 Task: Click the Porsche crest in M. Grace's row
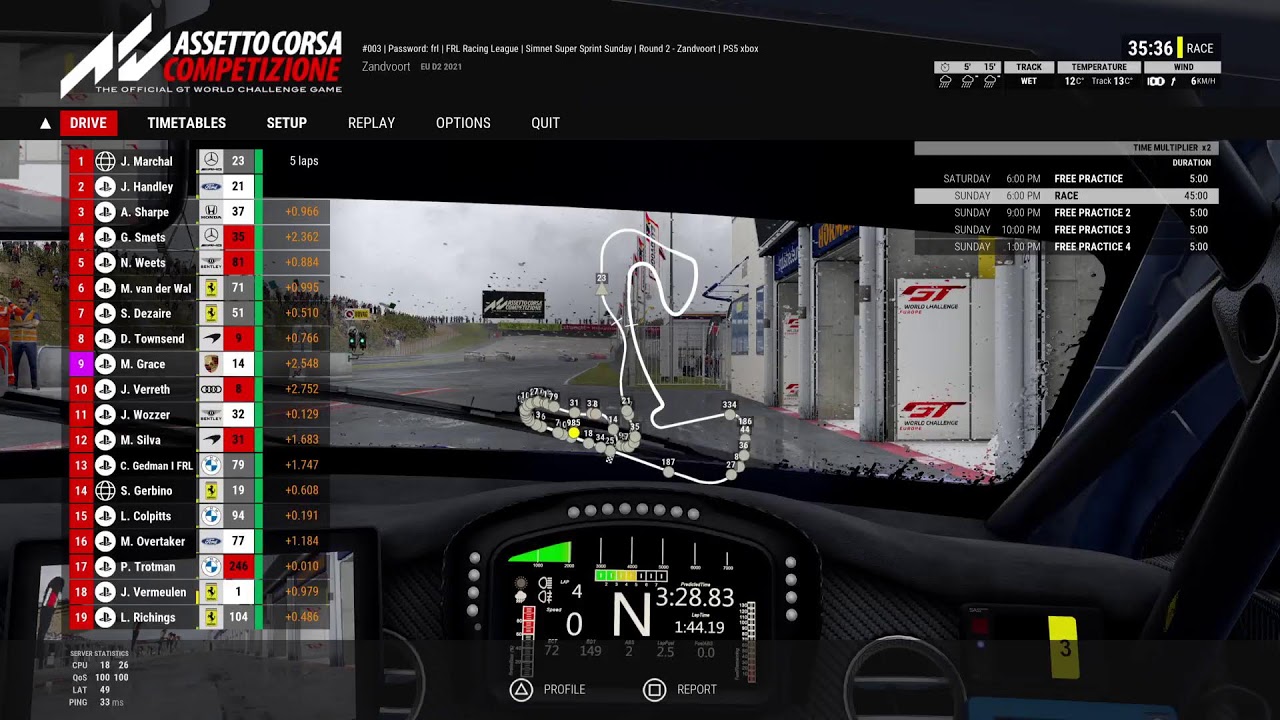coord(211,364)
